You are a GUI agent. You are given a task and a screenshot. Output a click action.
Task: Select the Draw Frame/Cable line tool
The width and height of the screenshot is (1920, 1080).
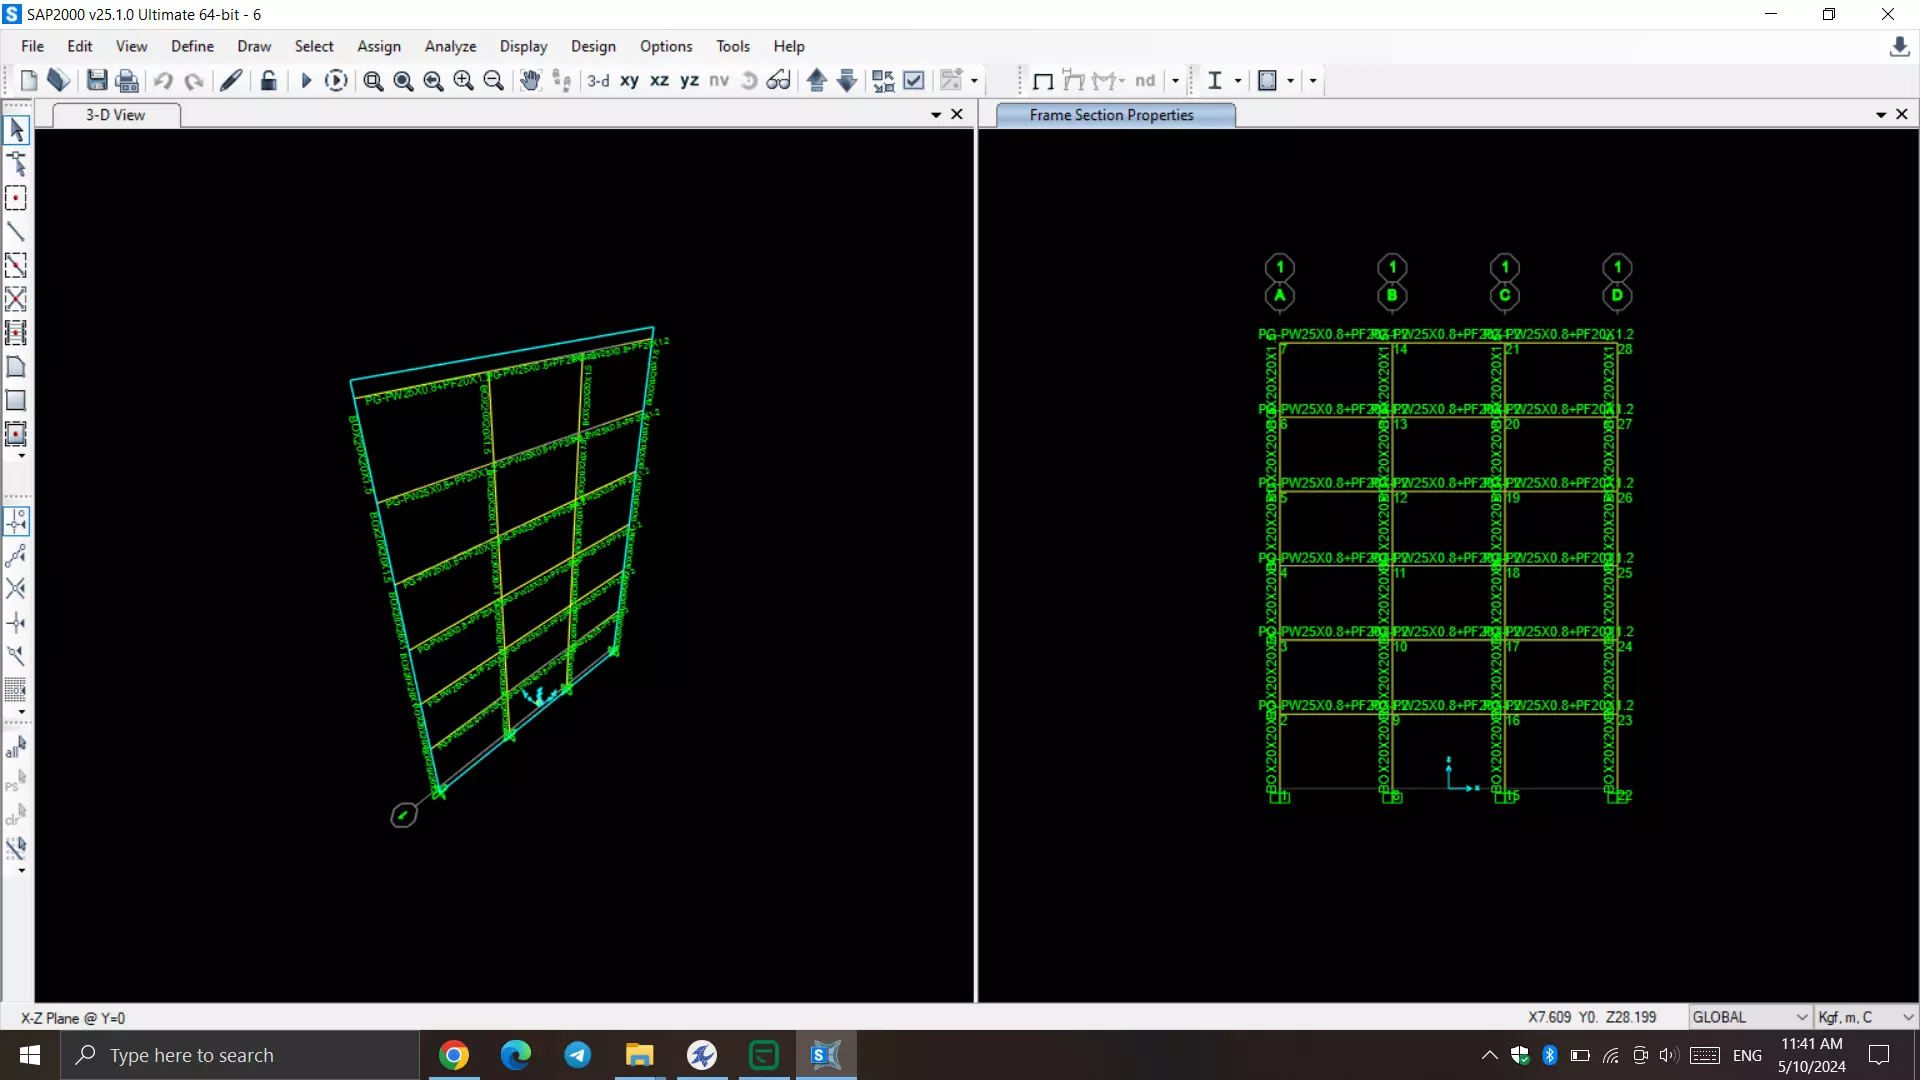tap(16, 232)
